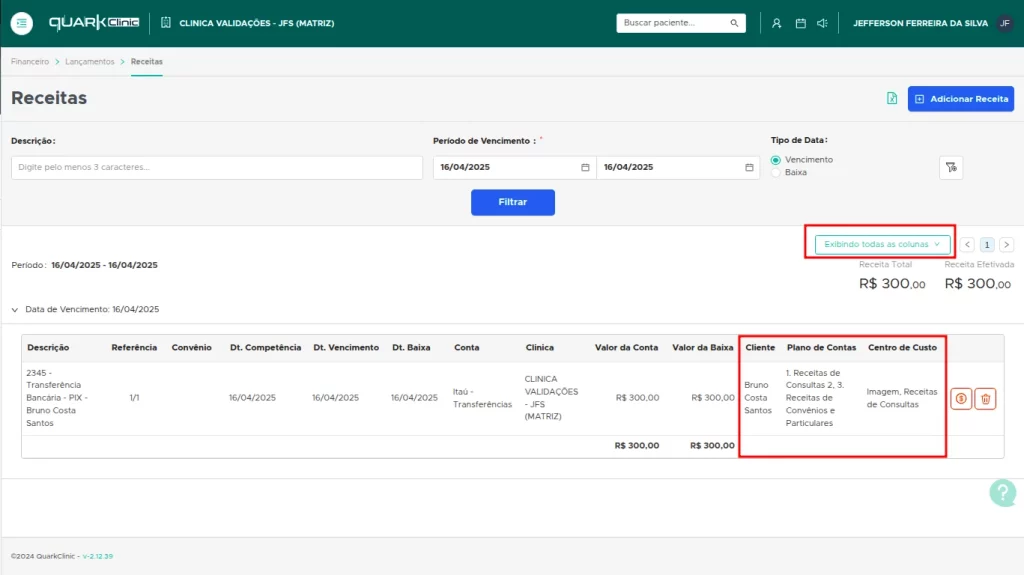
Task: Click the Cliente column header
Action: coord(760,348)
